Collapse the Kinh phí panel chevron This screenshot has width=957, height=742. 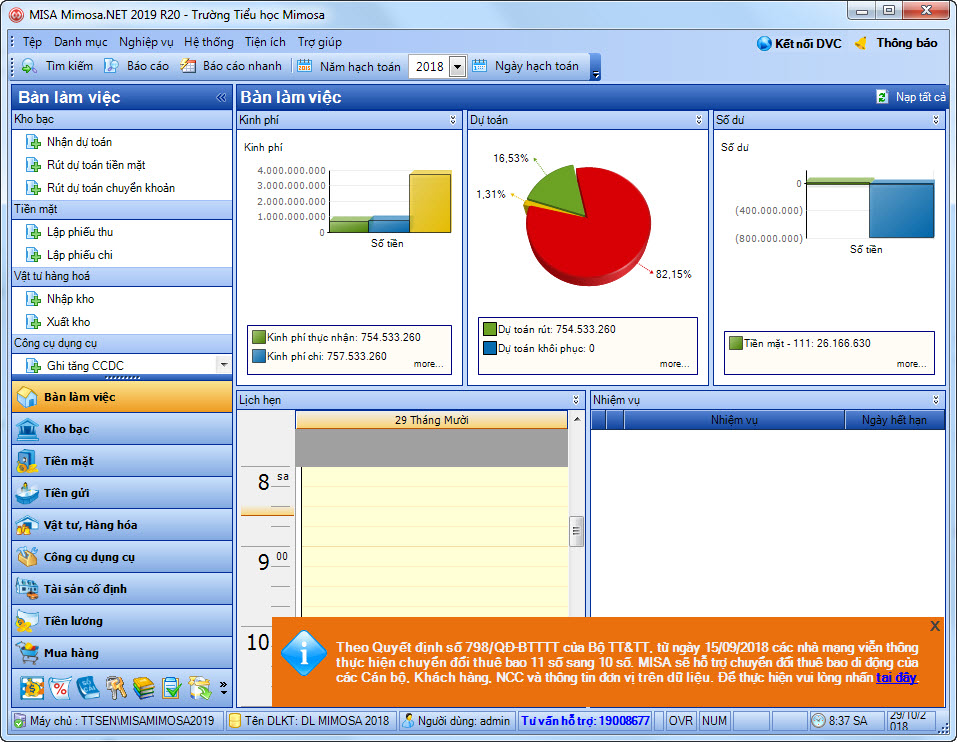click(453, 120)
